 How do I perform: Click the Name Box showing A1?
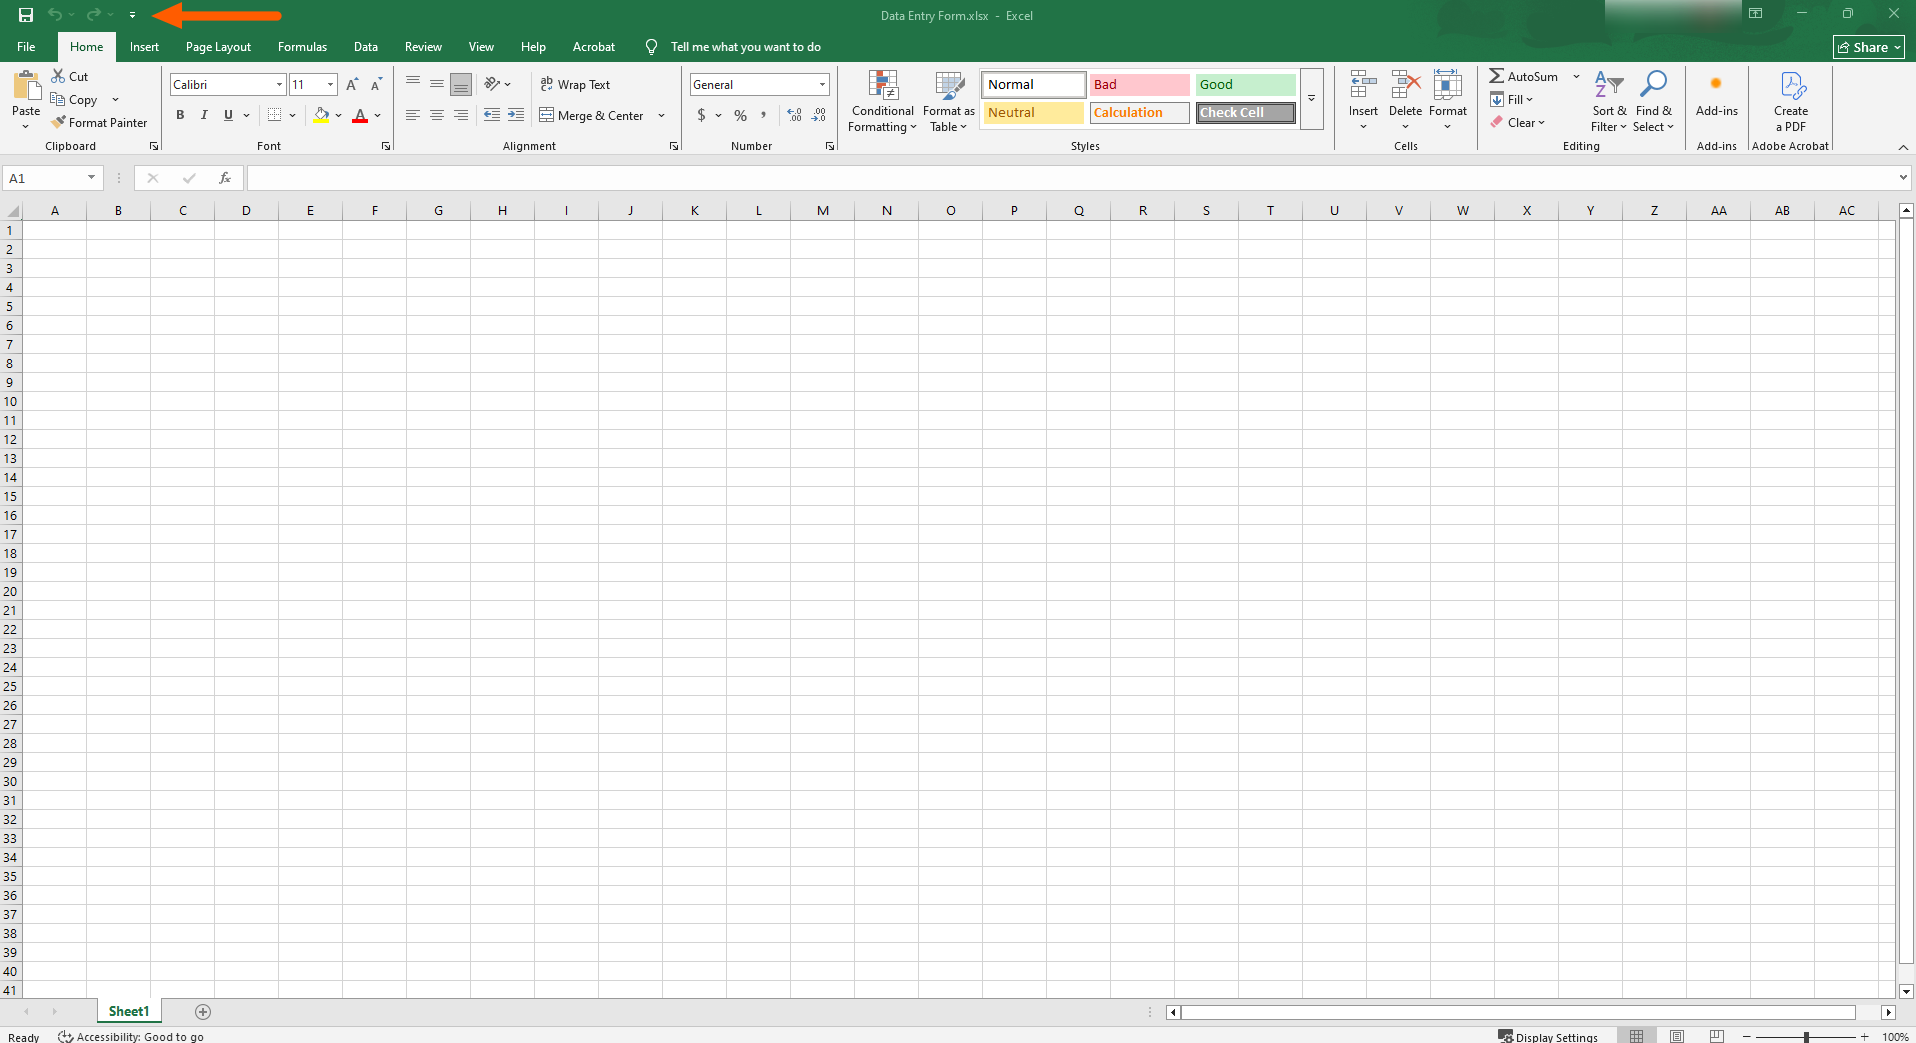coord(52,178)
